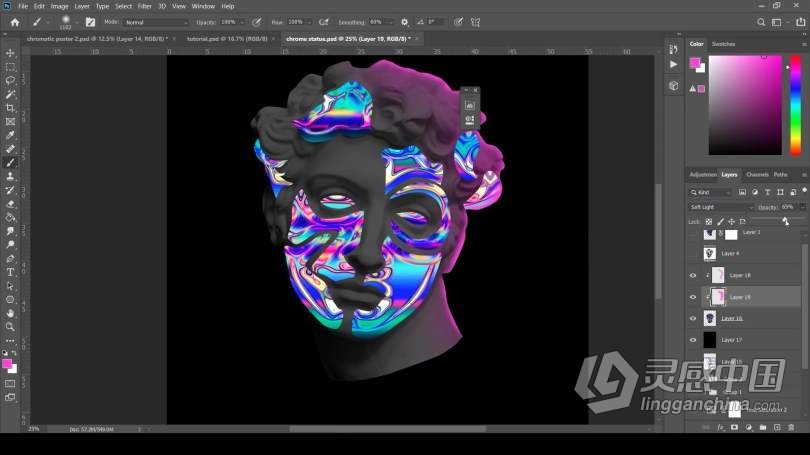The image size is (810, 455).
Task: Select the Layer 16 layer name
Action: (x=732, y=318)
